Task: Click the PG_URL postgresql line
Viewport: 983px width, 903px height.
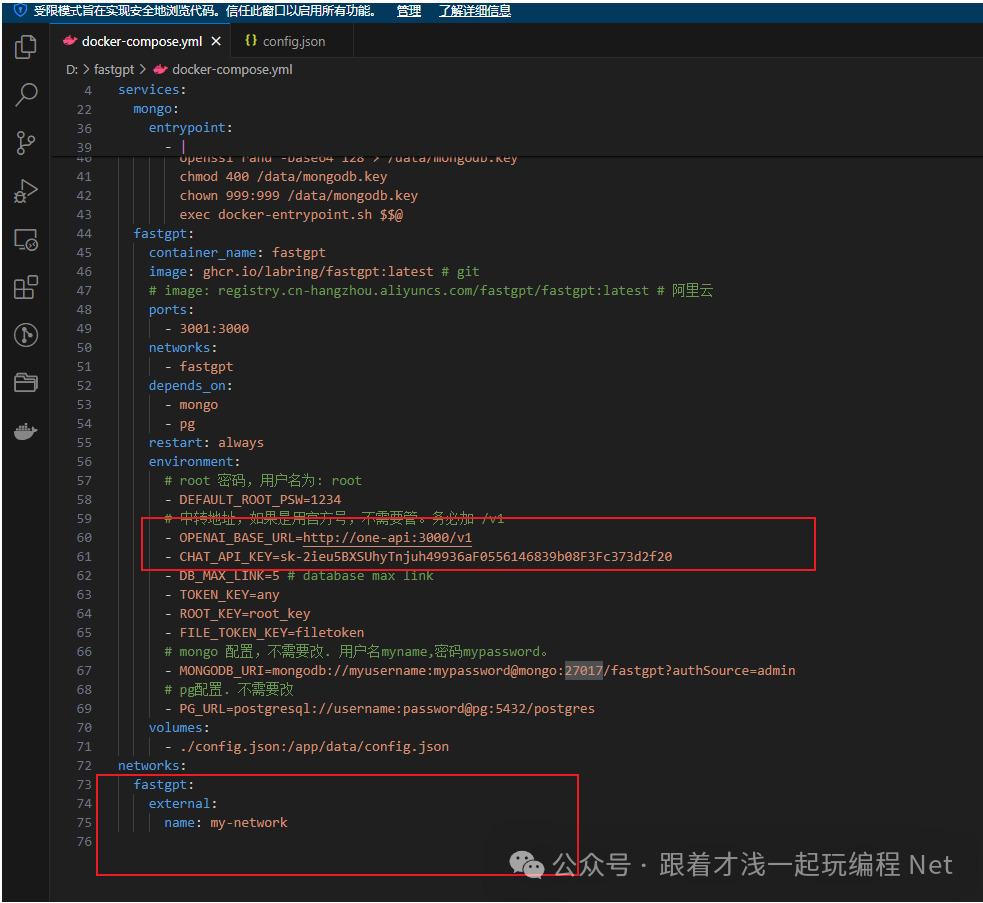Action: (380, 709)
